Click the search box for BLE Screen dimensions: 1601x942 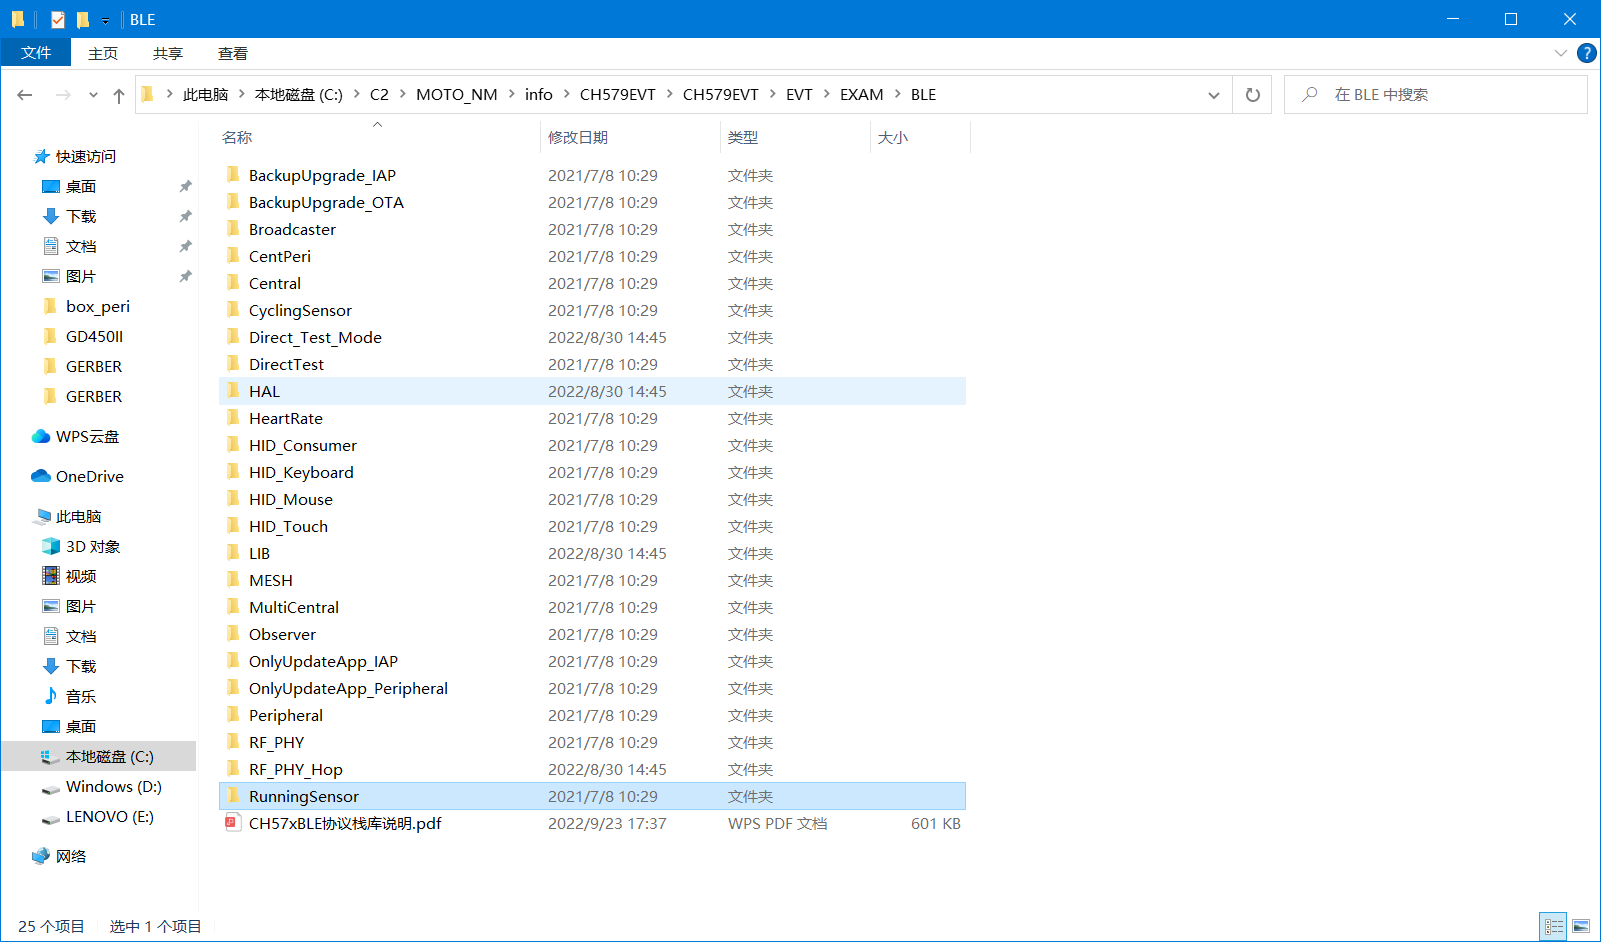point(1436,95)
